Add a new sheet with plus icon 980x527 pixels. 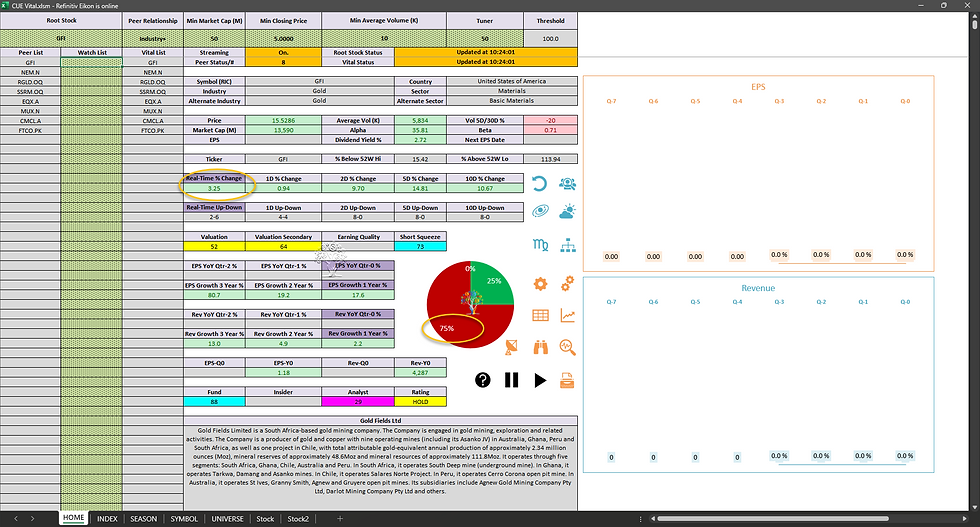[x=340, y=518]
